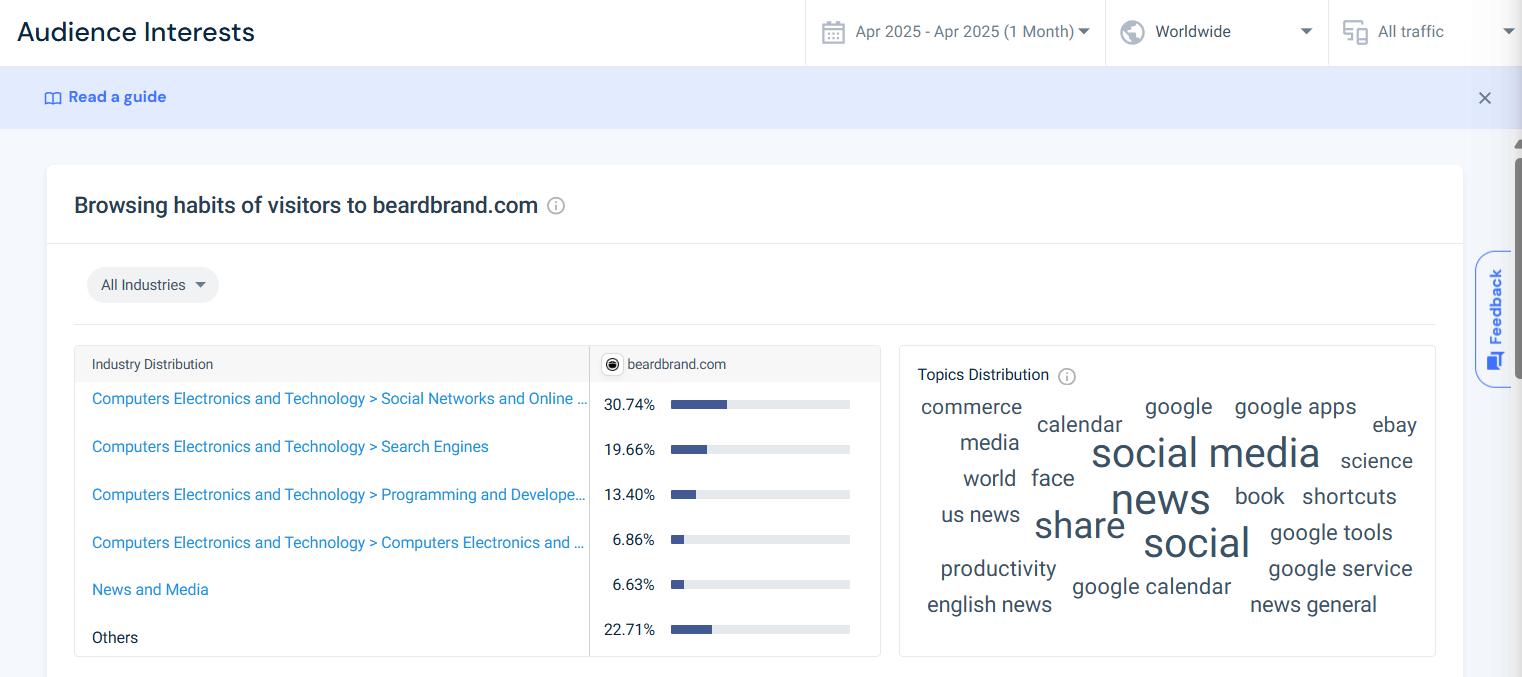Click the 'shortcuts' topic word
Screen dimensions: 1522x677
coord(1349,497)
